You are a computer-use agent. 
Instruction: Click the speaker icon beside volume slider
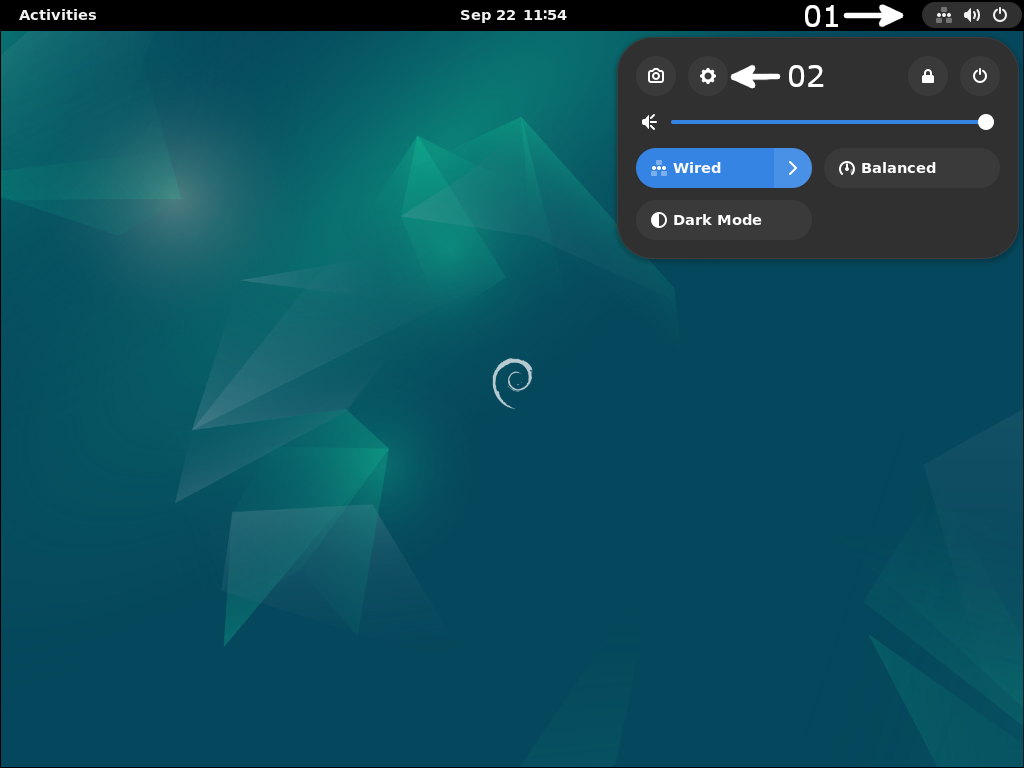(649, 122)
